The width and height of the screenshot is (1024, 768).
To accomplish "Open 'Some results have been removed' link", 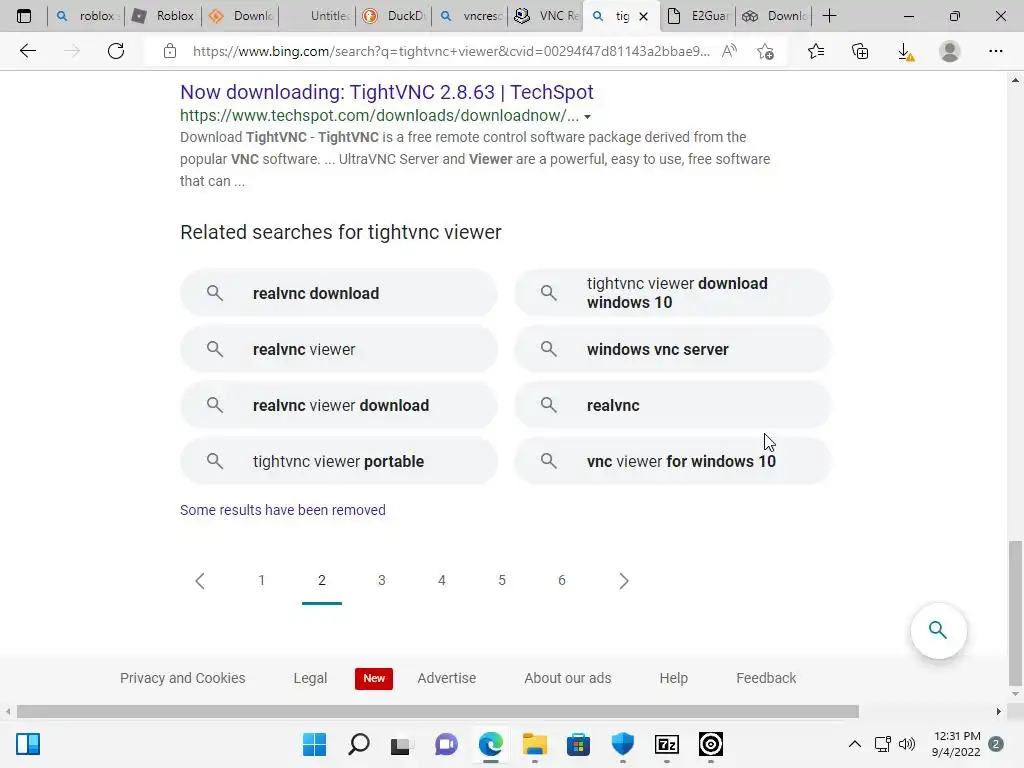I will click(283, 510).
